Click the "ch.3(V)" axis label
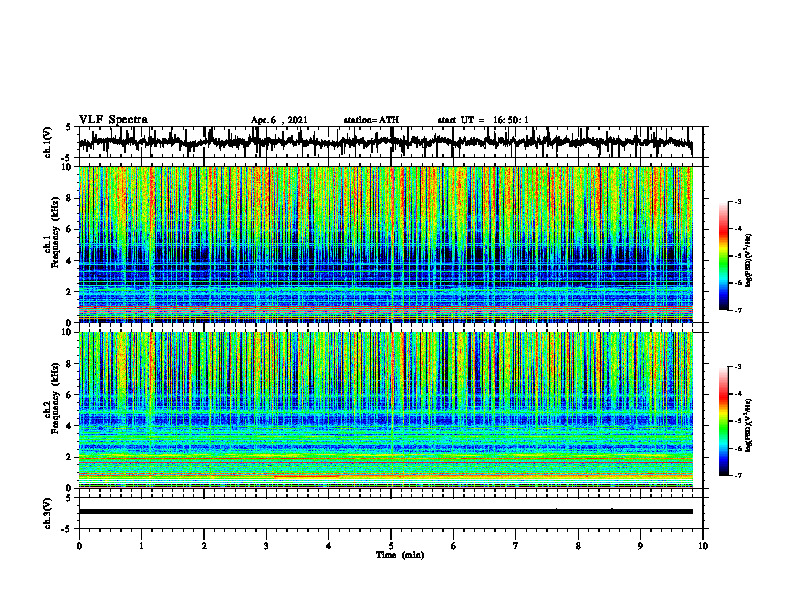 pyautogui.click(x=47, y=513)
